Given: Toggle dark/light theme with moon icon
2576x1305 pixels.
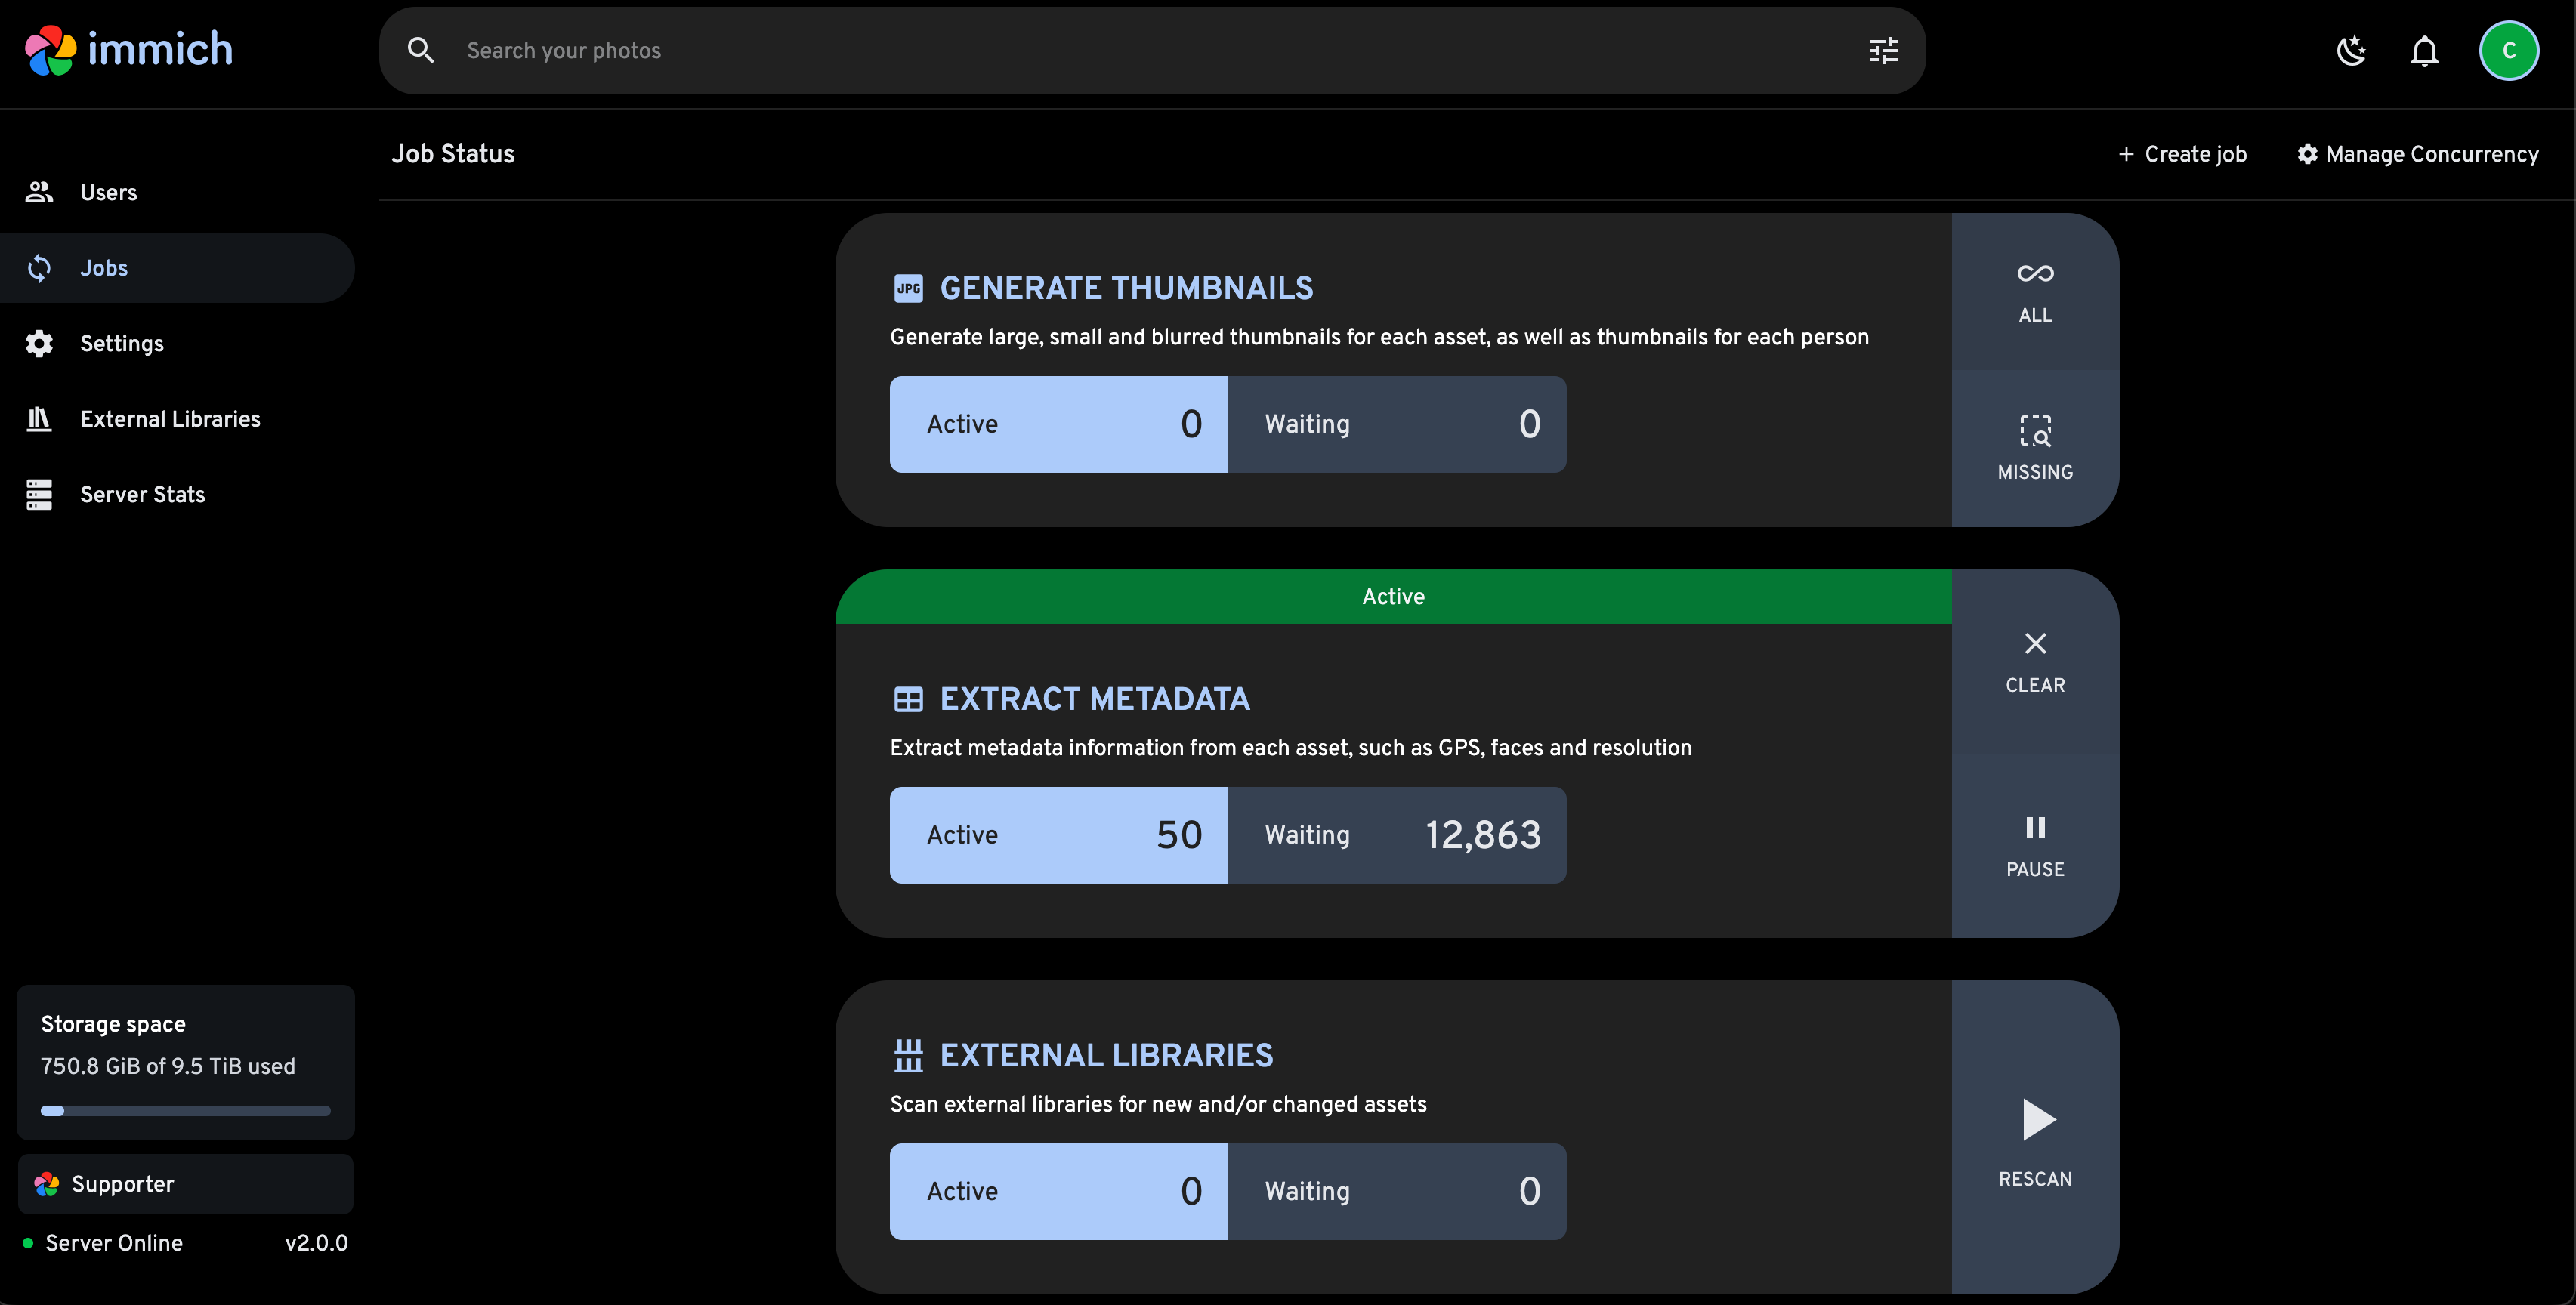Looking at the screenshot, I should click(2351, 51).
